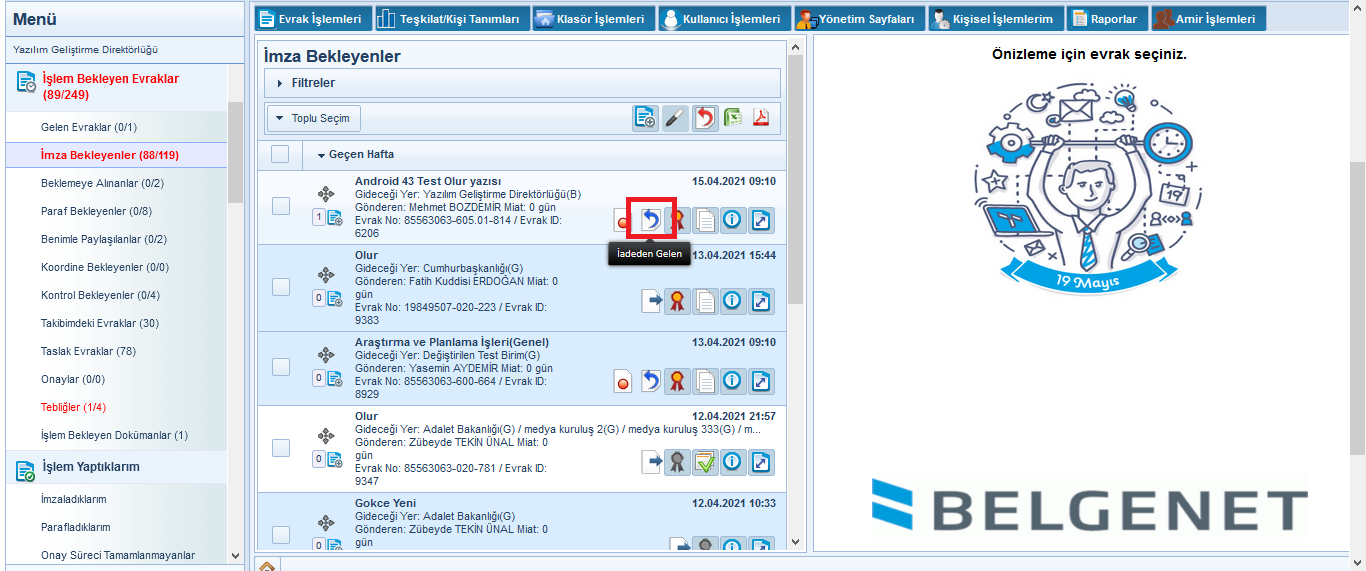Click the pen signature icon in list toolbar
This screenshot has width=1366, height=571.
point(676,118)
